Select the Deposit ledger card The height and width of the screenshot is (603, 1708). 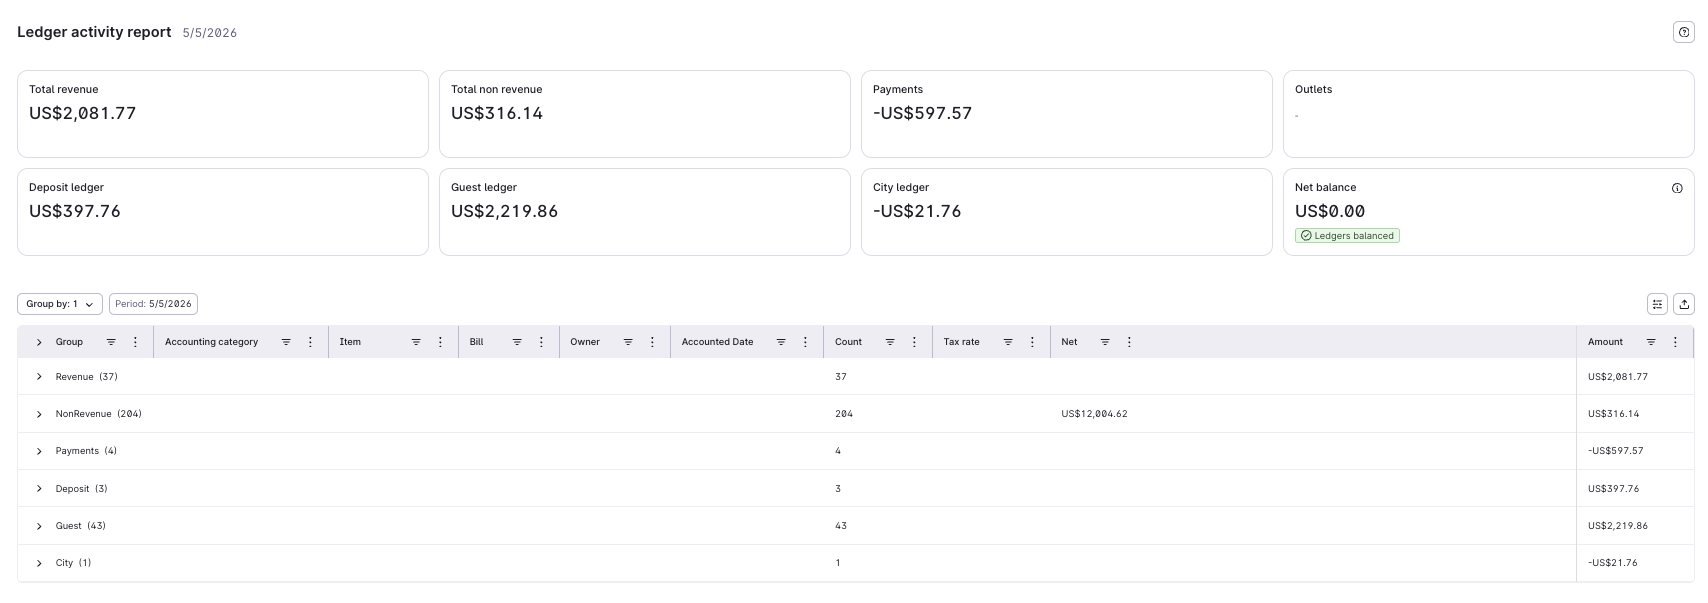(223, 212)
